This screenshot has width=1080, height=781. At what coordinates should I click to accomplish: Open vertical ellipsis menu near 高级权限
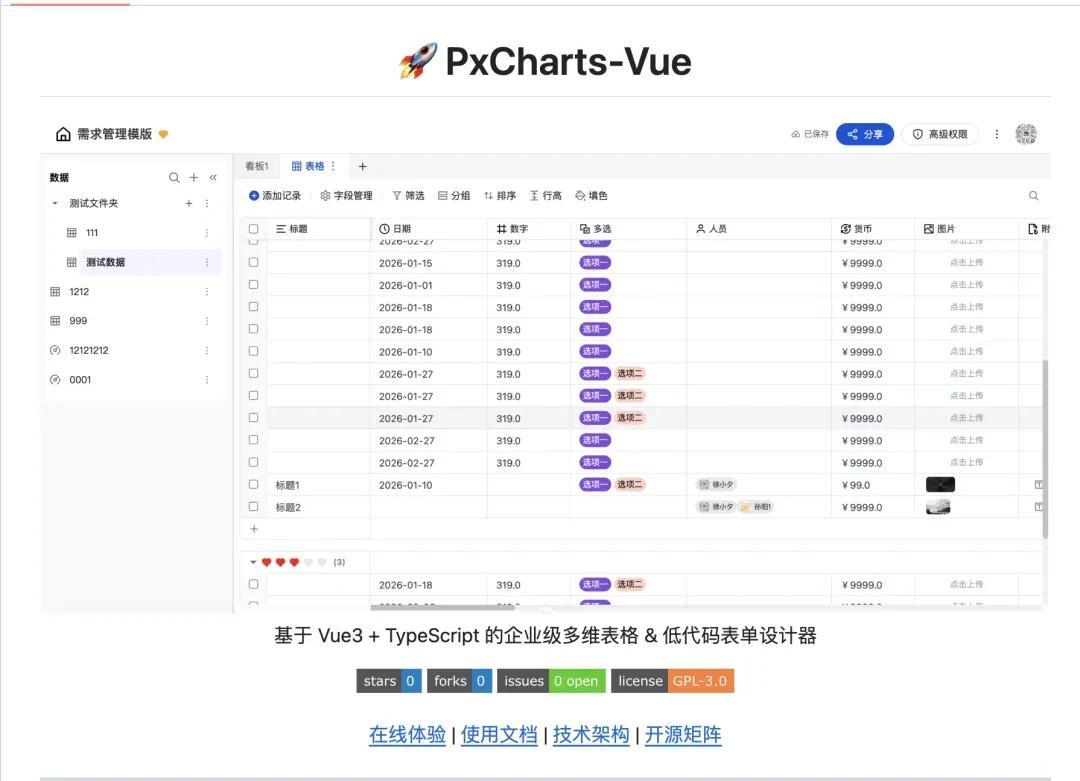coord(996,134)
